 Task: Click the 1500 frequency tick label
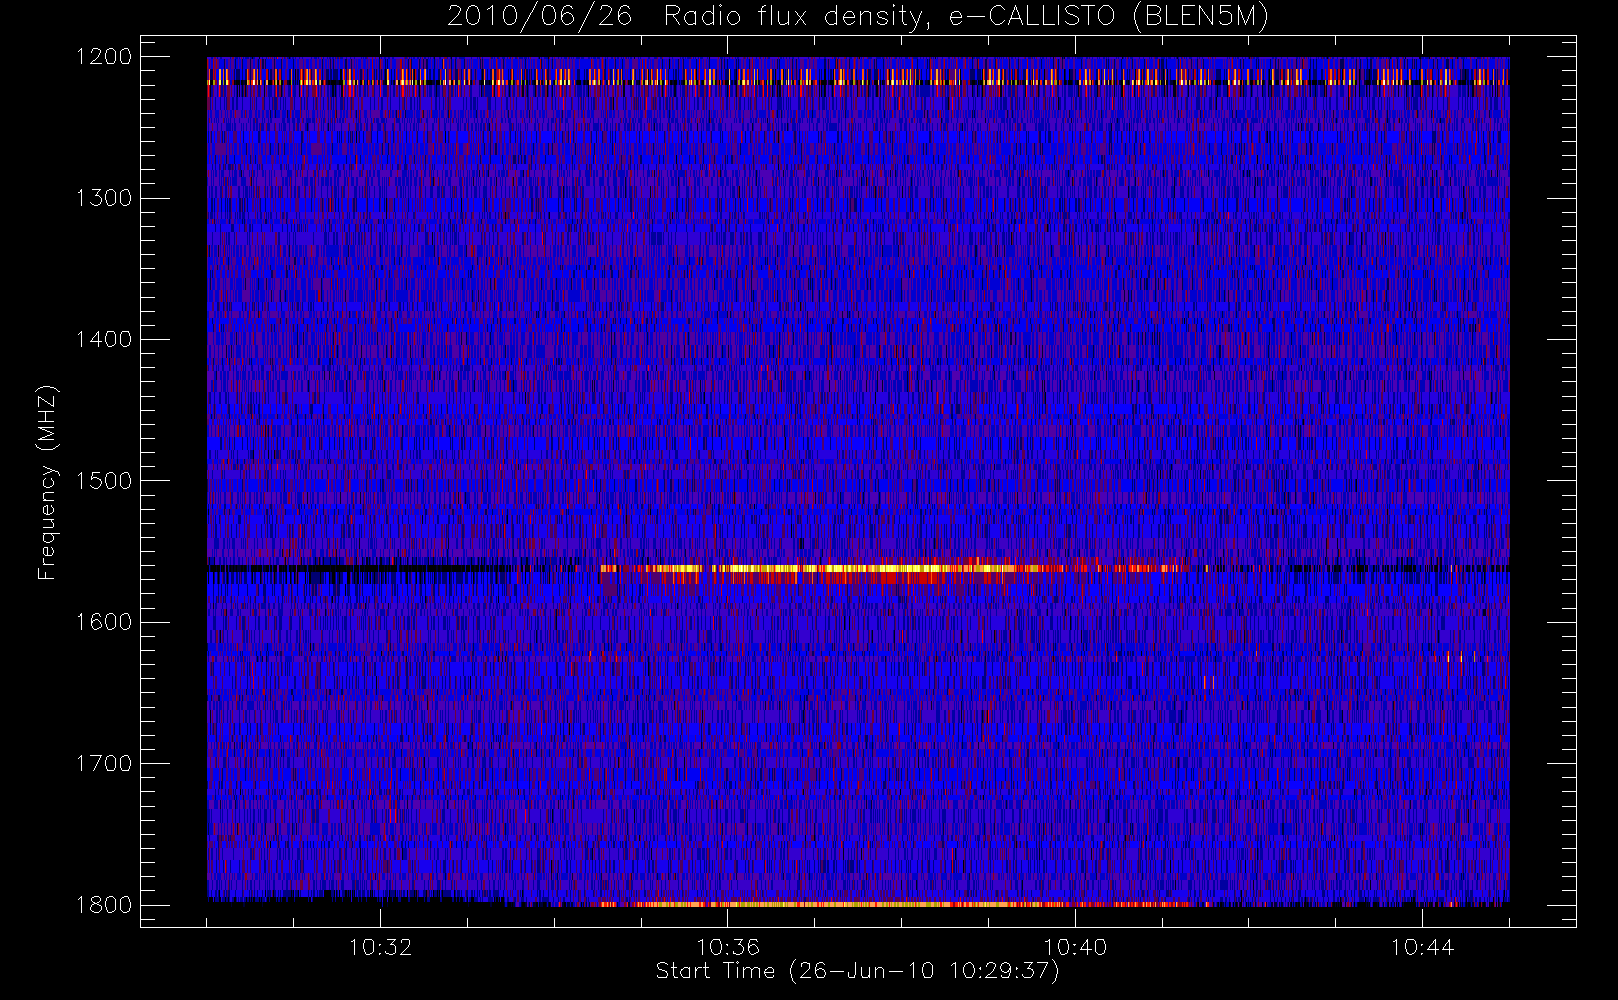(x=104, y=481)
